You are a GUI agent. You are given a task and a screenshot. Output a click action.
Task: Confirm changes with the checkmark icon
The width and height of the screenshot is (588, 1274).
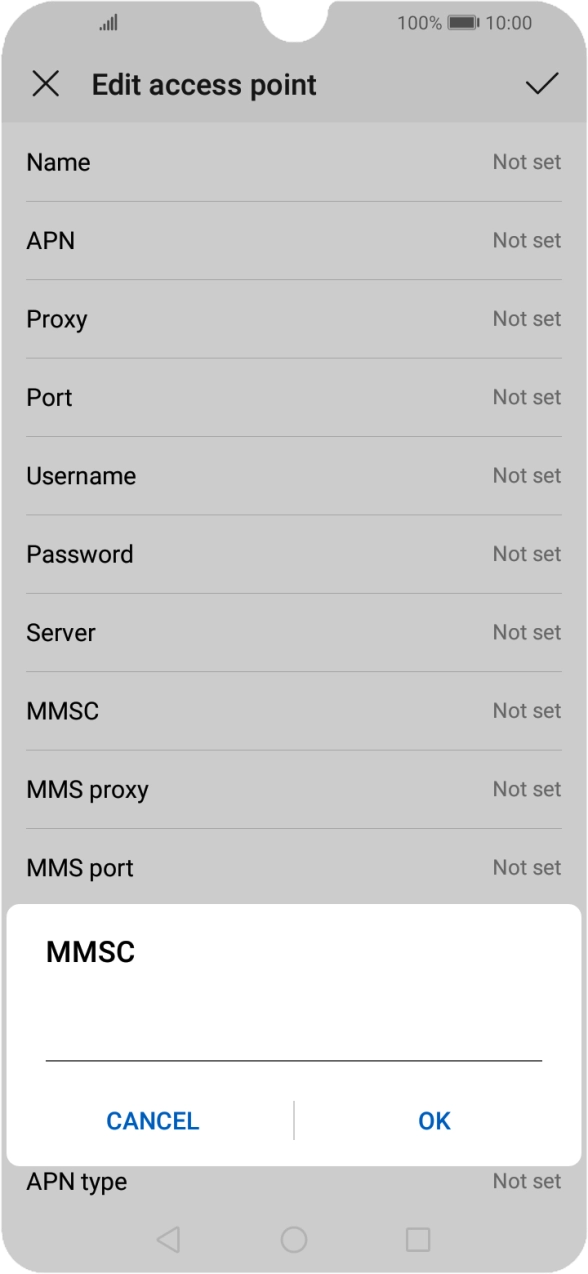coord(541,85)
